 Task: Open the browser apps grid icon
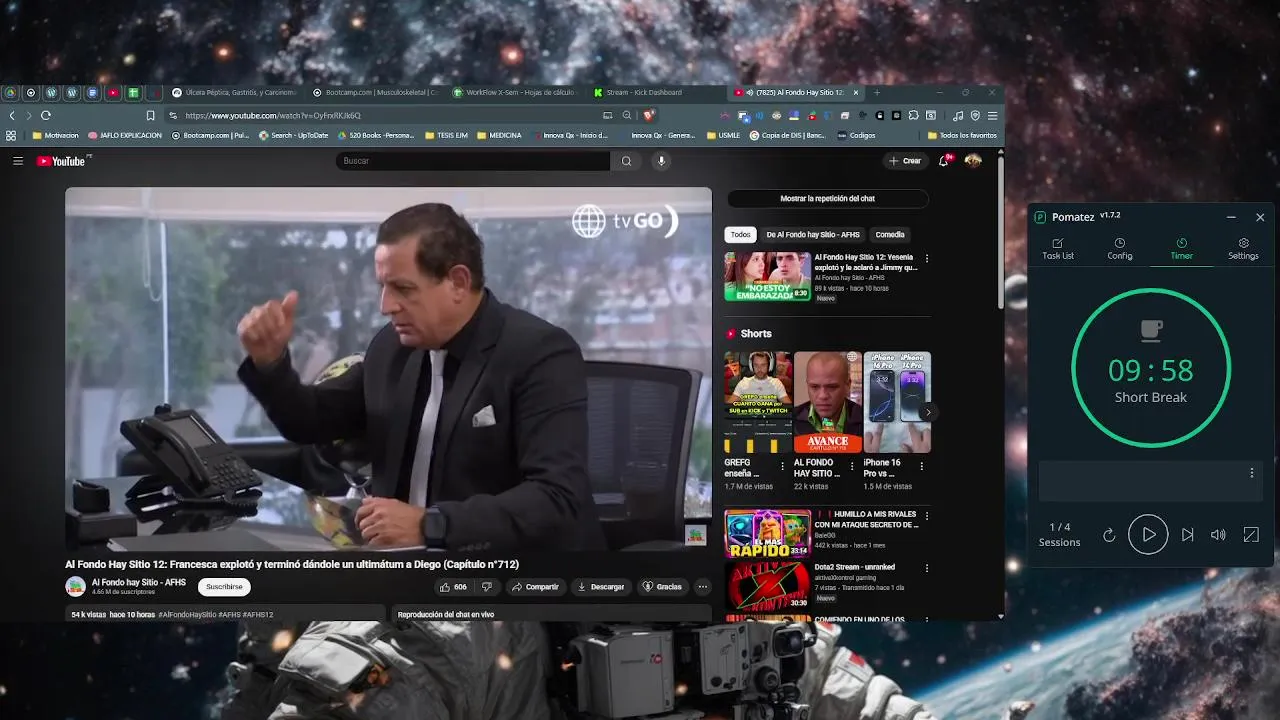click(x=11, y=136)
